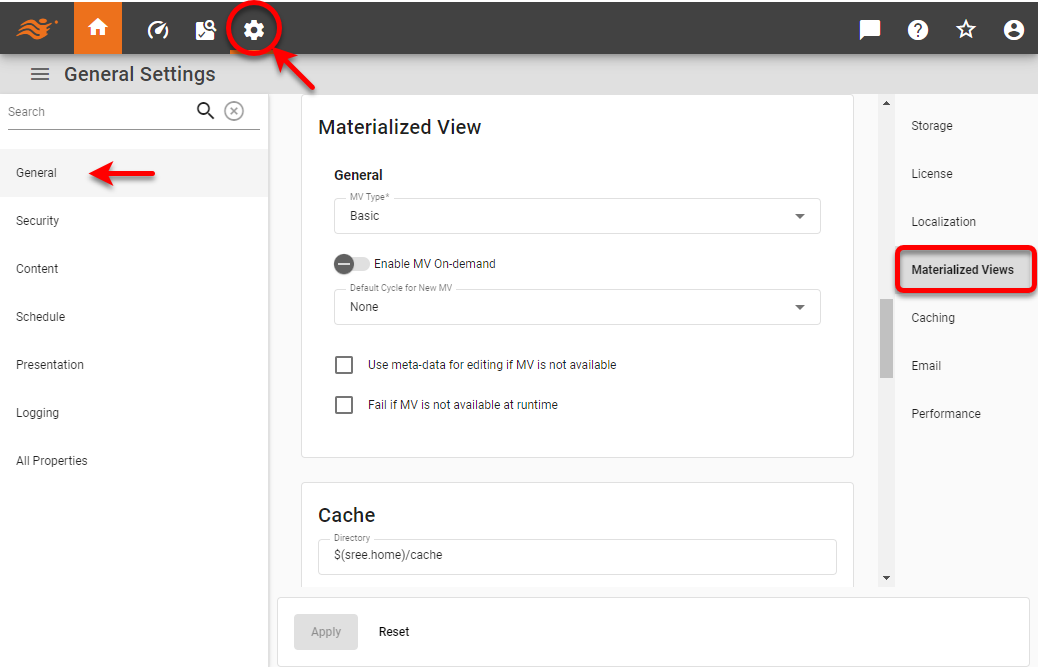
Task: Jump to the Caching section
Action: [x=932, y=317]
